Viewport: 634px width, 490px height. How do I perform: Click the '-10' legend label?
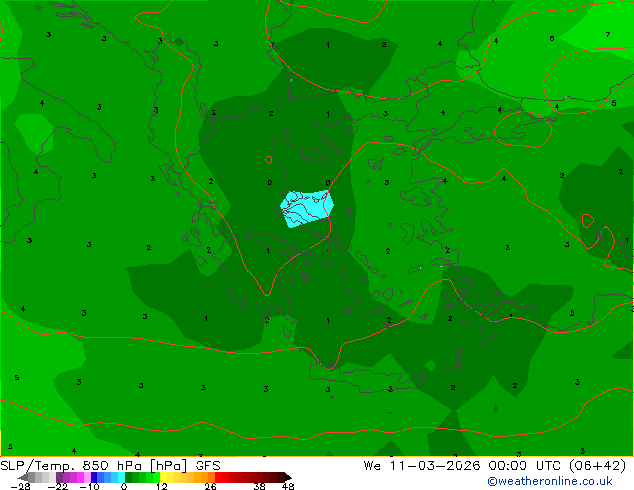(89, 486)
